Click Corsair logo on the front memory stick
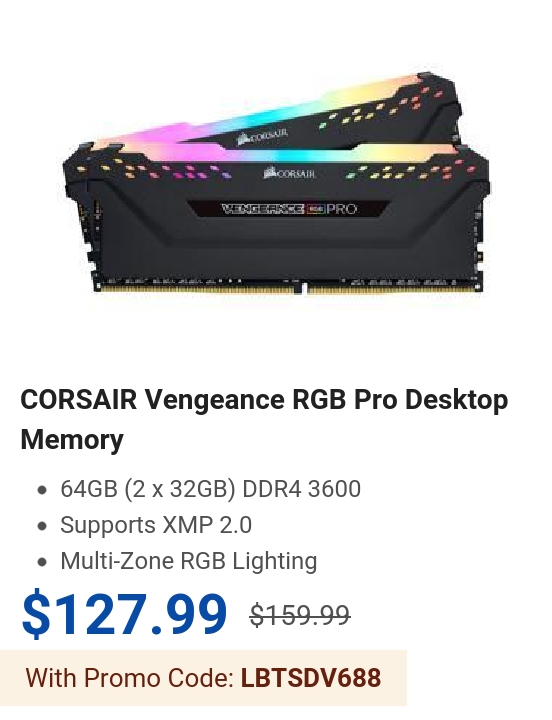Image resolution: width=552 pixels, height=720 pixels. coord(290,173)
